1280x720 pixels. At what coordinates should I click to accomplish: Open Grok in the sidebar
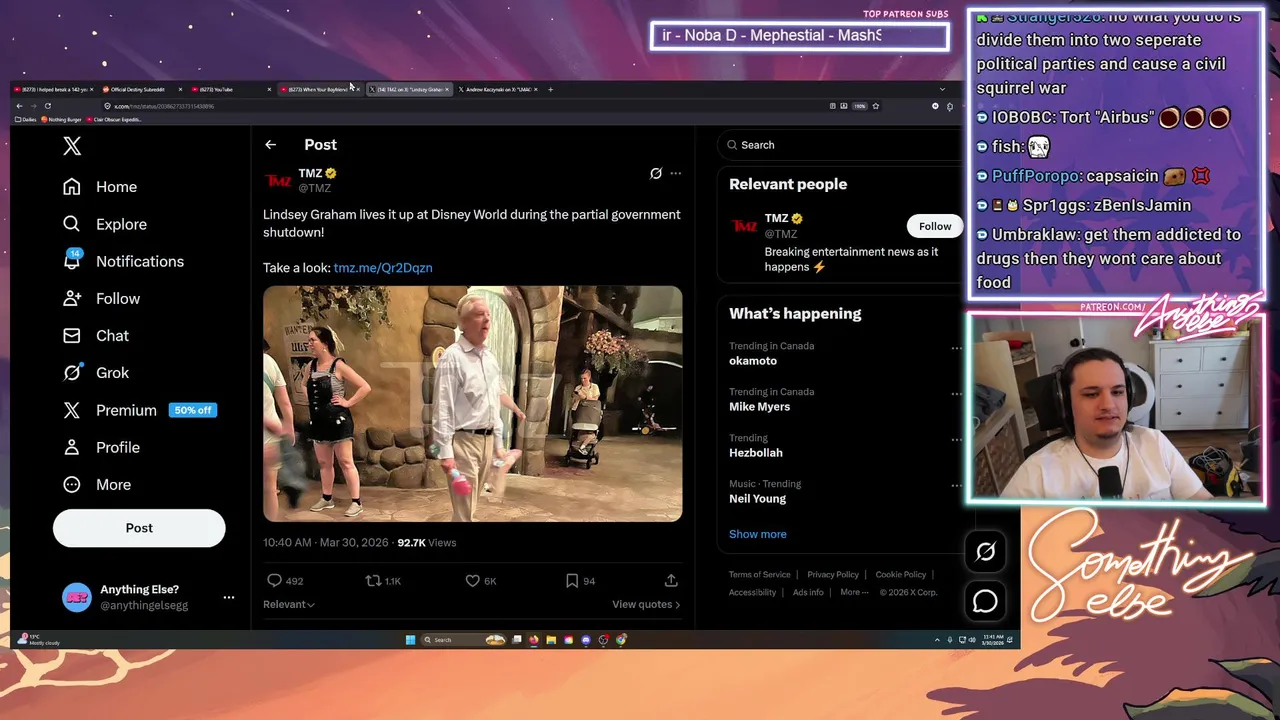96,372
